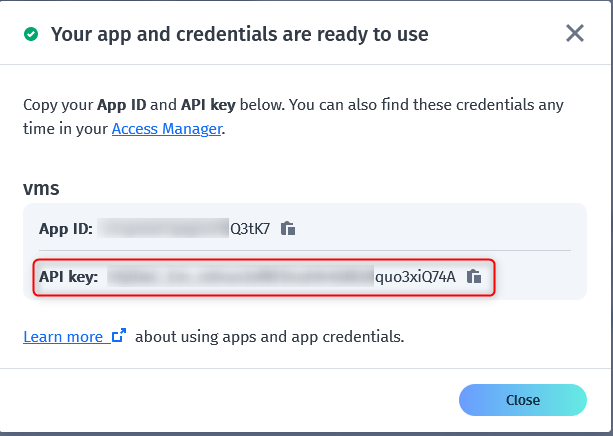This screenshot has height=436, width=613.
Task: Click the "about using apps and app credentials" text
Action: point(270,337)
